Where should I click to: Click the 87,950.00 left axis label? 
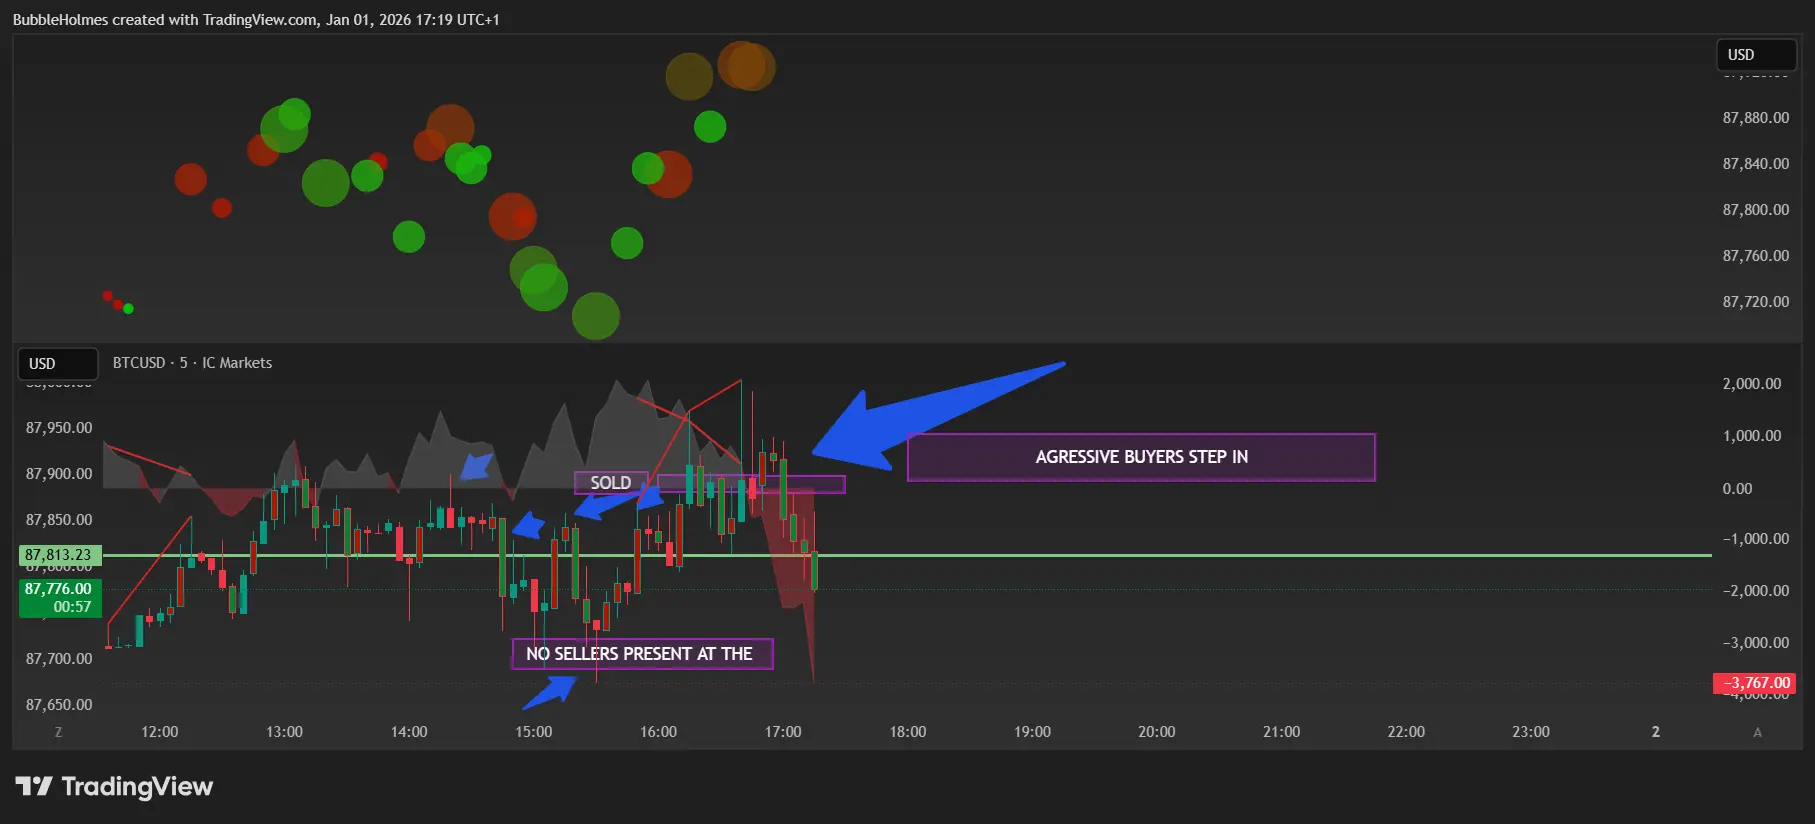coord(59,428)
